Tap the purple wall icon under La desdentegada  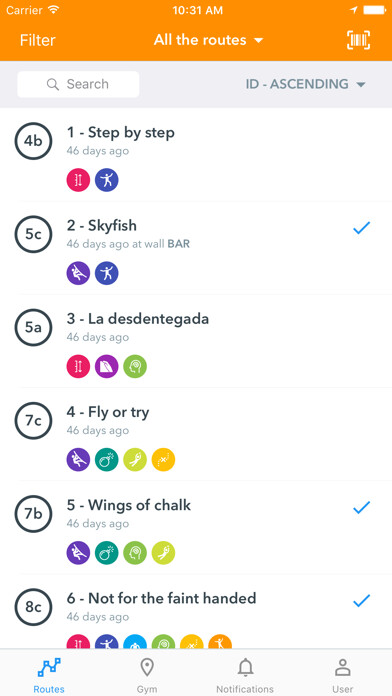click(x=107, y=366)
